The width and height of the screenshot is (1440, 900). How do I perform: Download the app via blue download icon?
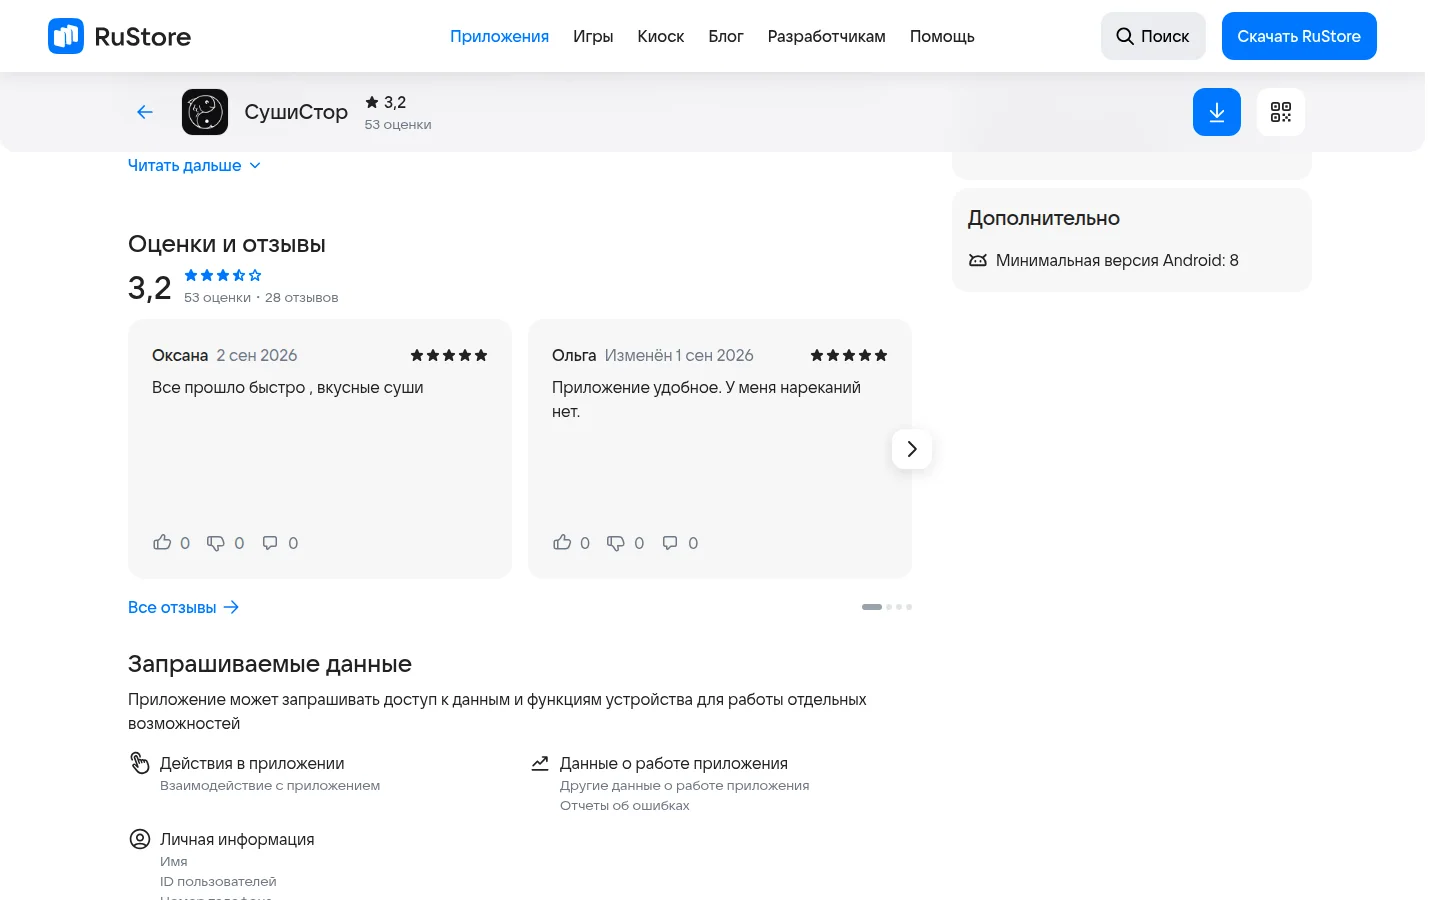[x=1217, y=112]
